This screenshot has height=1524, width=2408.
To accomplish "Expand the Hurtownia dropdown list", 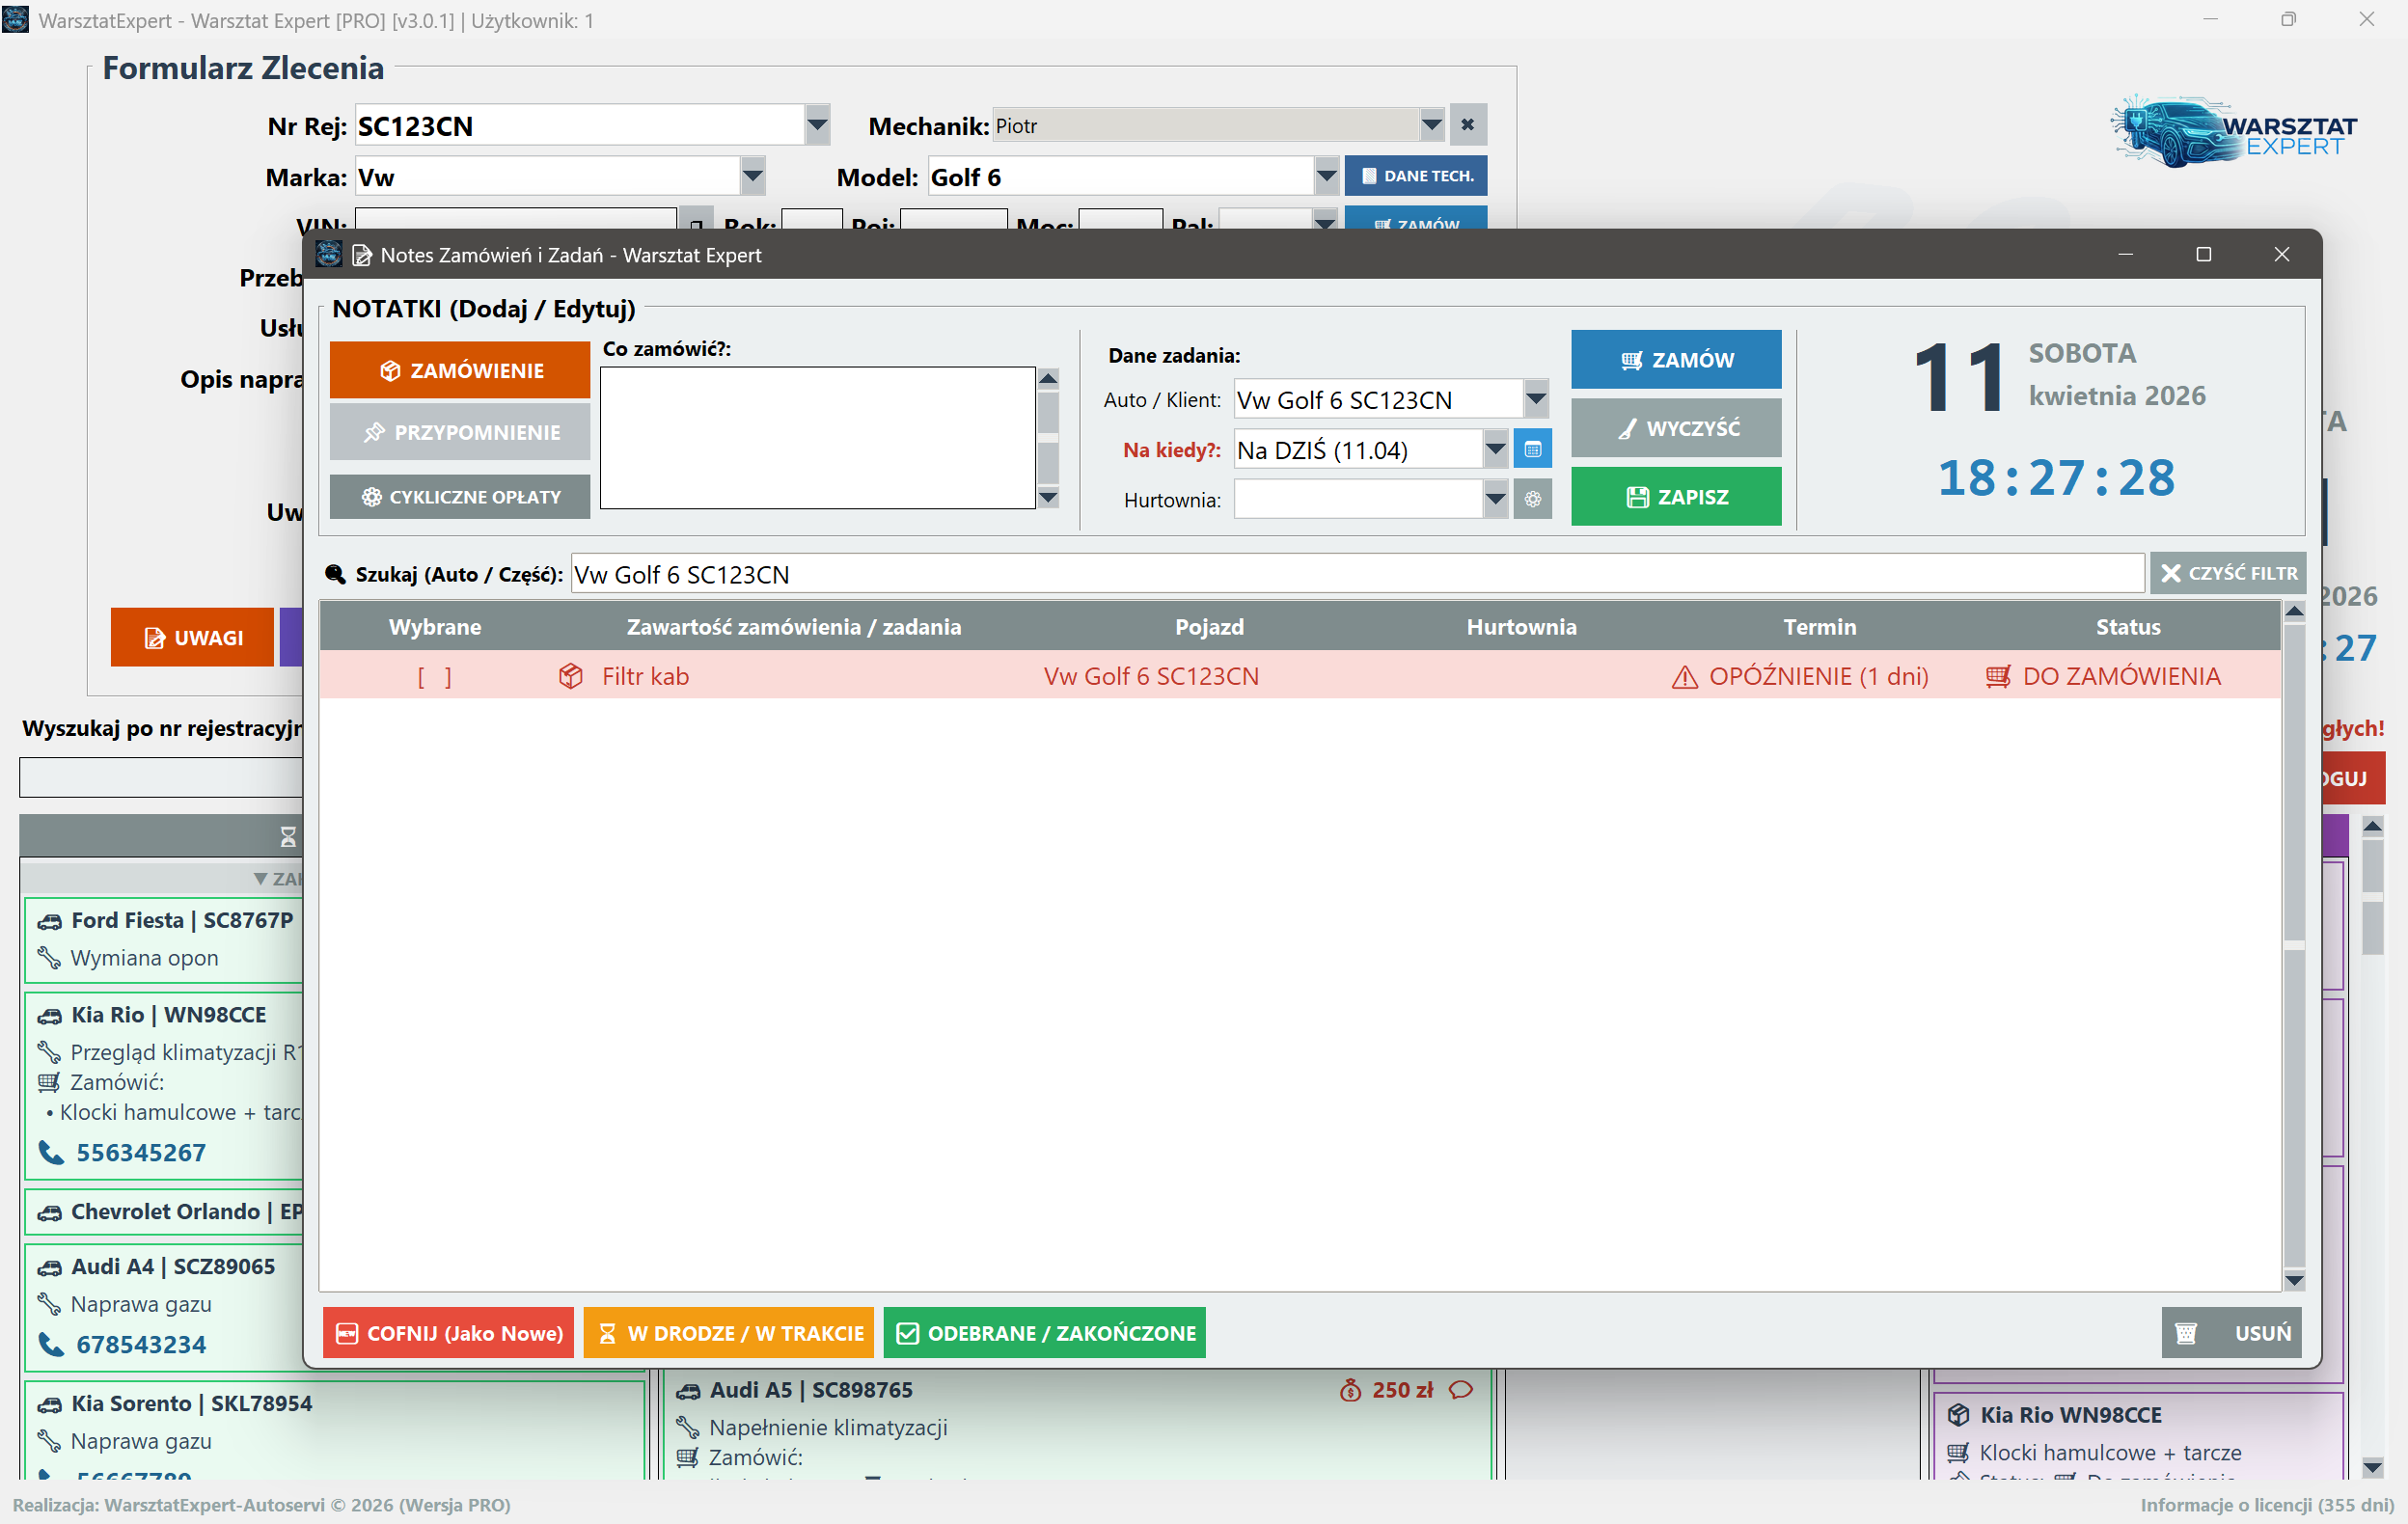I will pos(1495,499).
